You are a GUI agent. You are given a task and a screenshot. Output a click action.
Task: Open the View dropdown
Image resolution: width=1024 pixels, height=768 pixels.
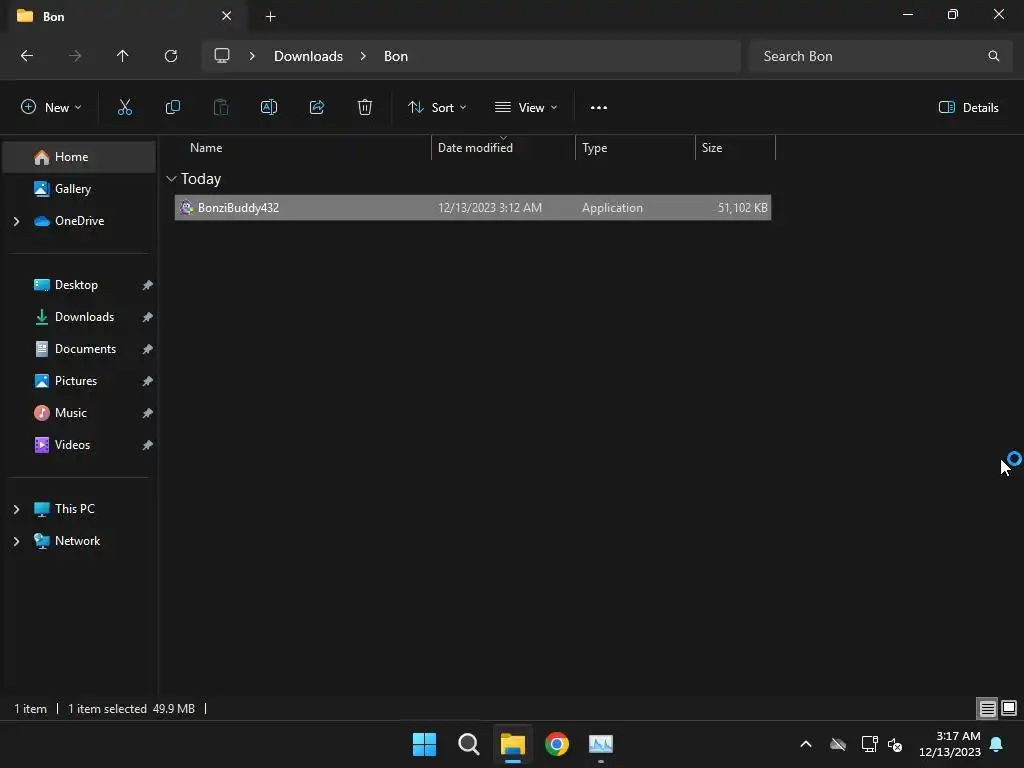click(526, 108)
